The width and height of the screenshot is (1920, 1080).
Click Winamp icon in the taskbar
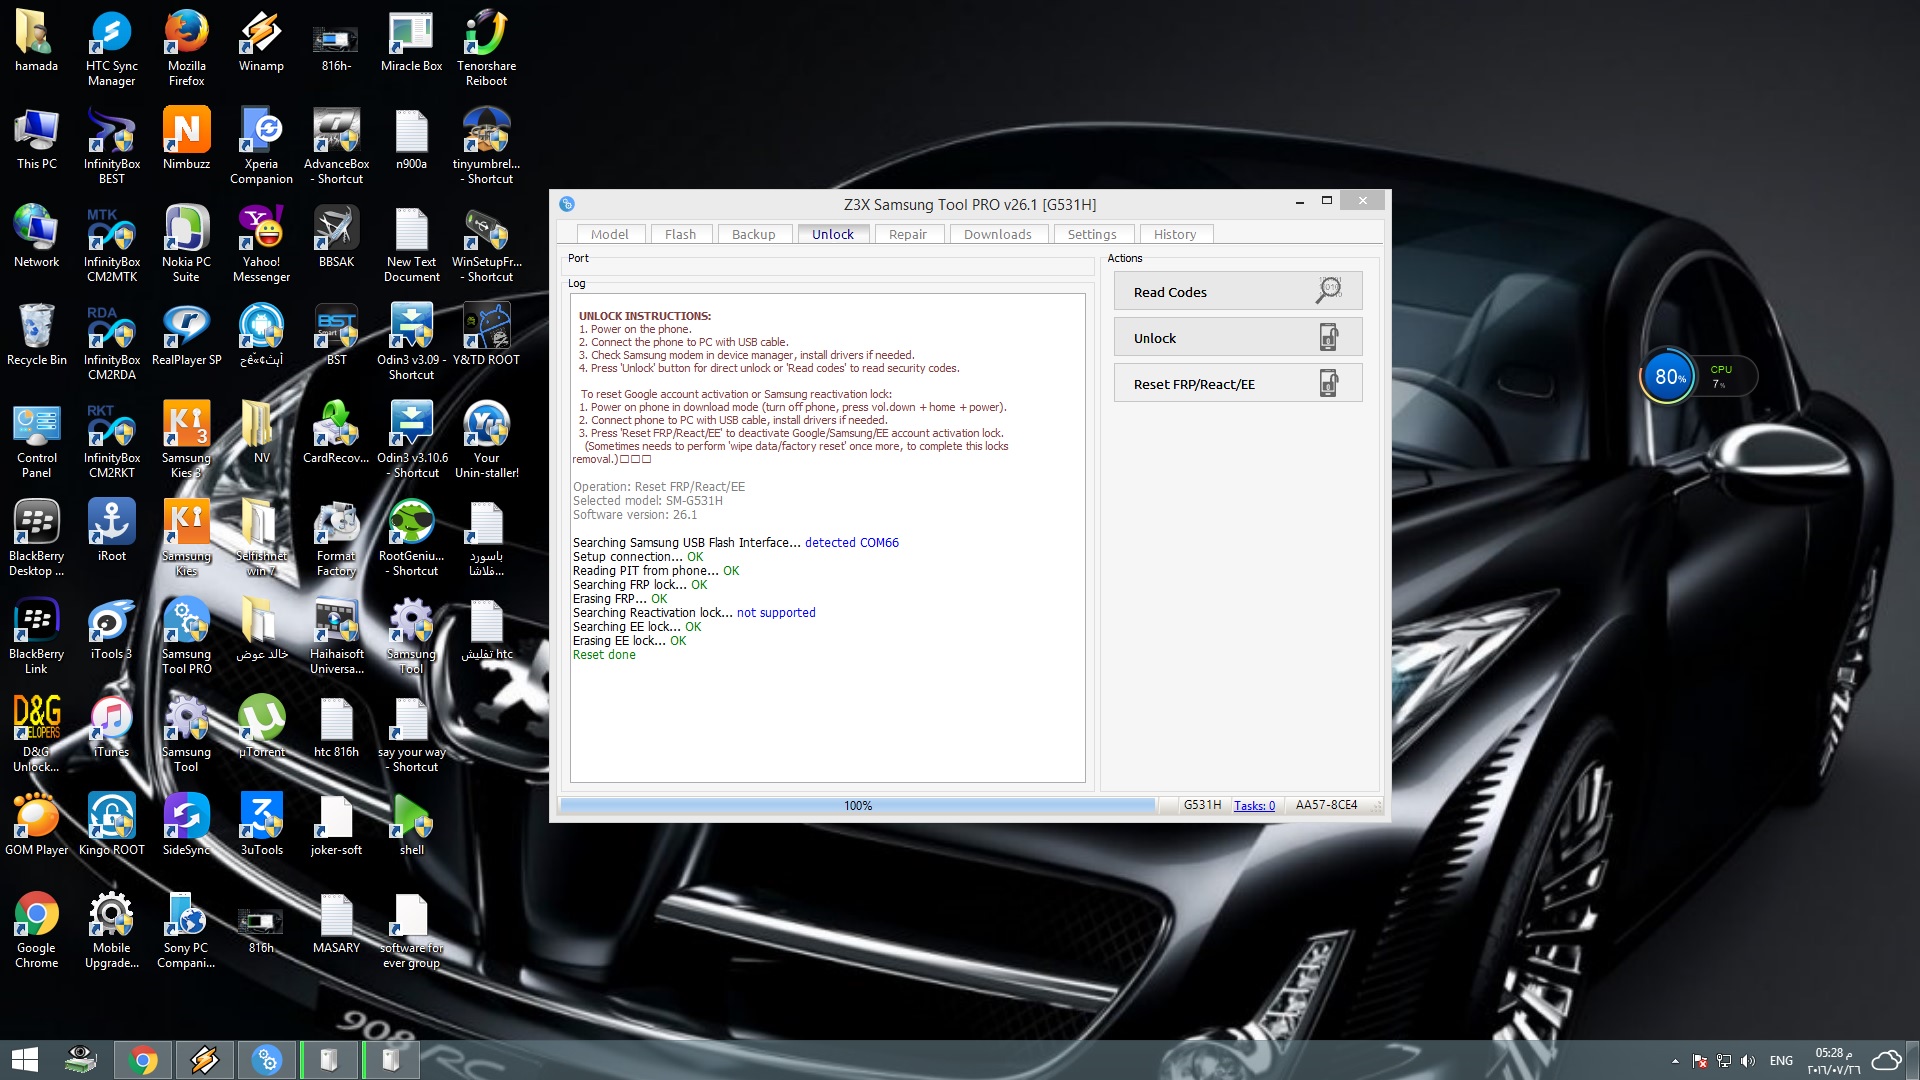click(205, 1060)
